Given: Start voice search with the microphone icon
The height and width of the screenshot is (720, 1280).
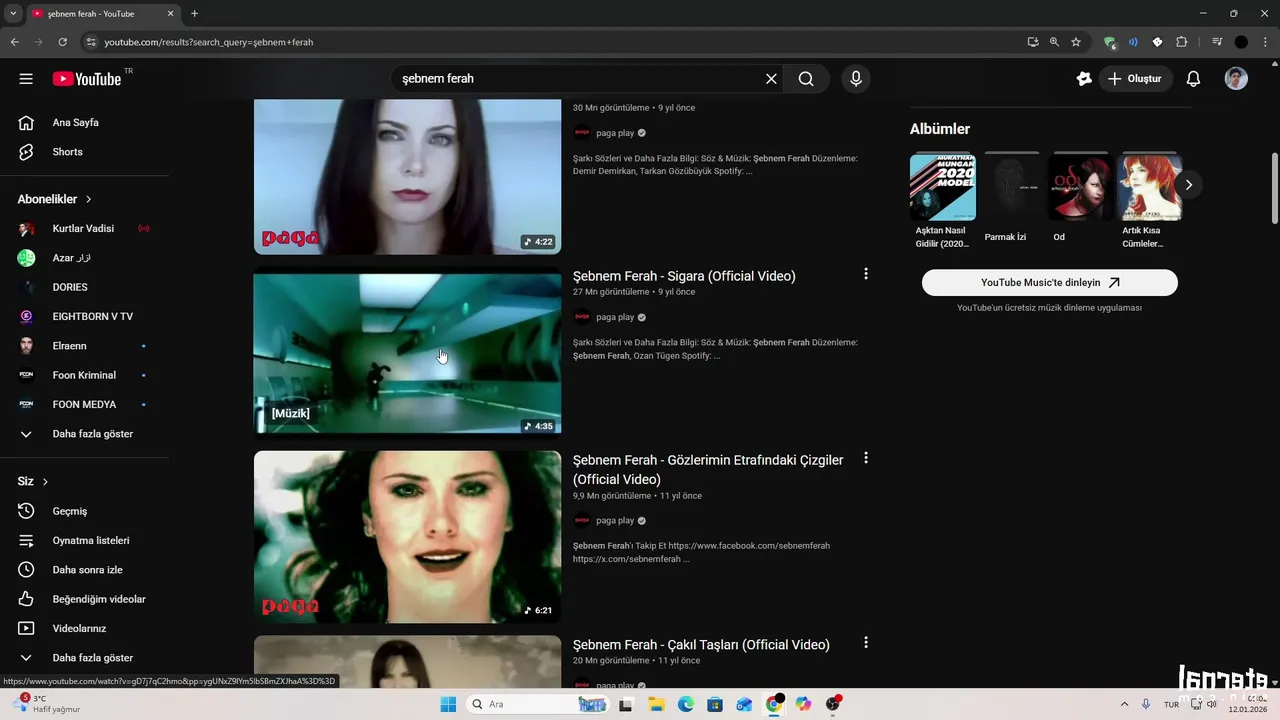Looking at the screenshot, I should tap(856, 79).
